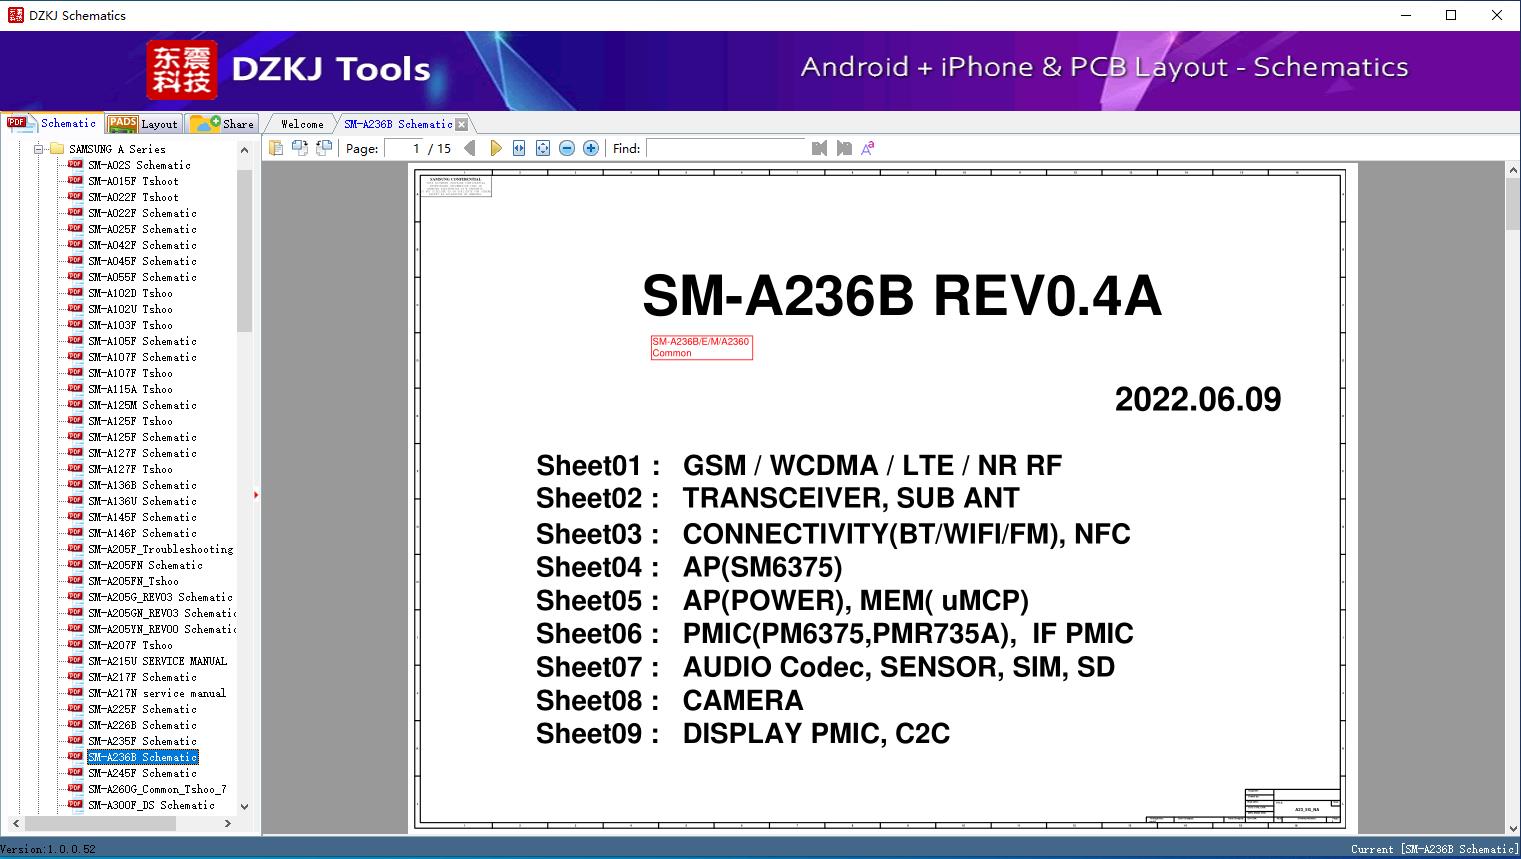1521x859 pixels.
Task: Click the Version:1.0.0.52 status text
Action: (49, 849)
